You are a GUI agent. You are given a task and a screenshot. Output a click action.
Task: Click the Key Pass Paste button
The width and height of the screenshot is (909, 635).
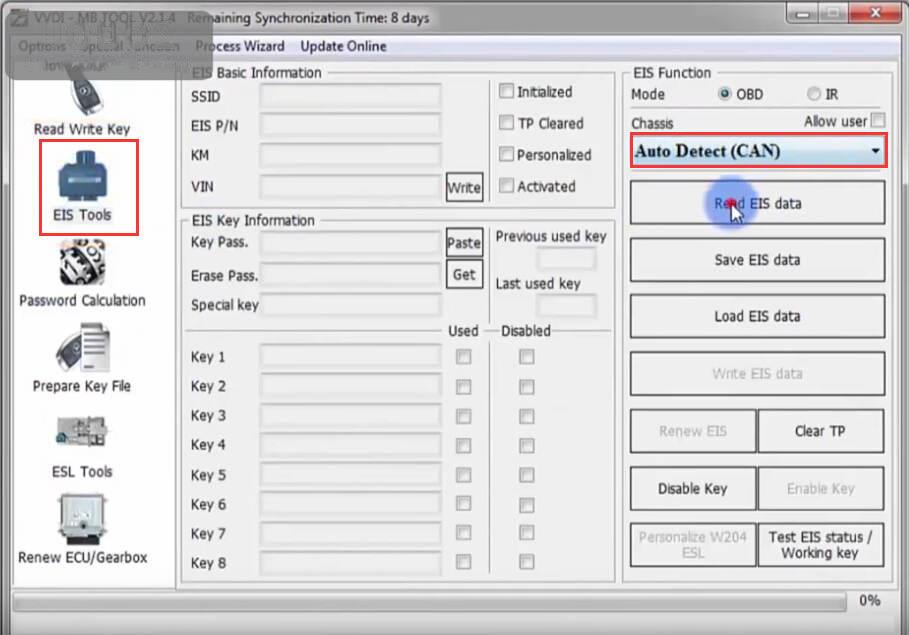coord(464,242)
